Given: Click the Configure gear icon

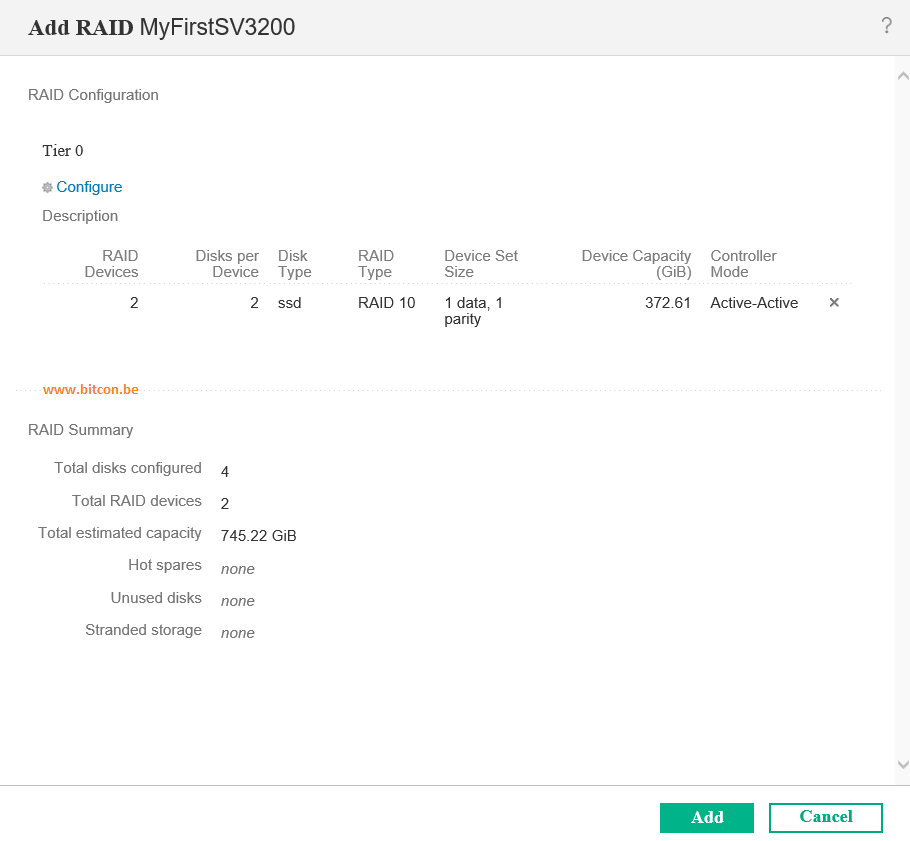Looking at the screenshot, I should pos(48,187).
